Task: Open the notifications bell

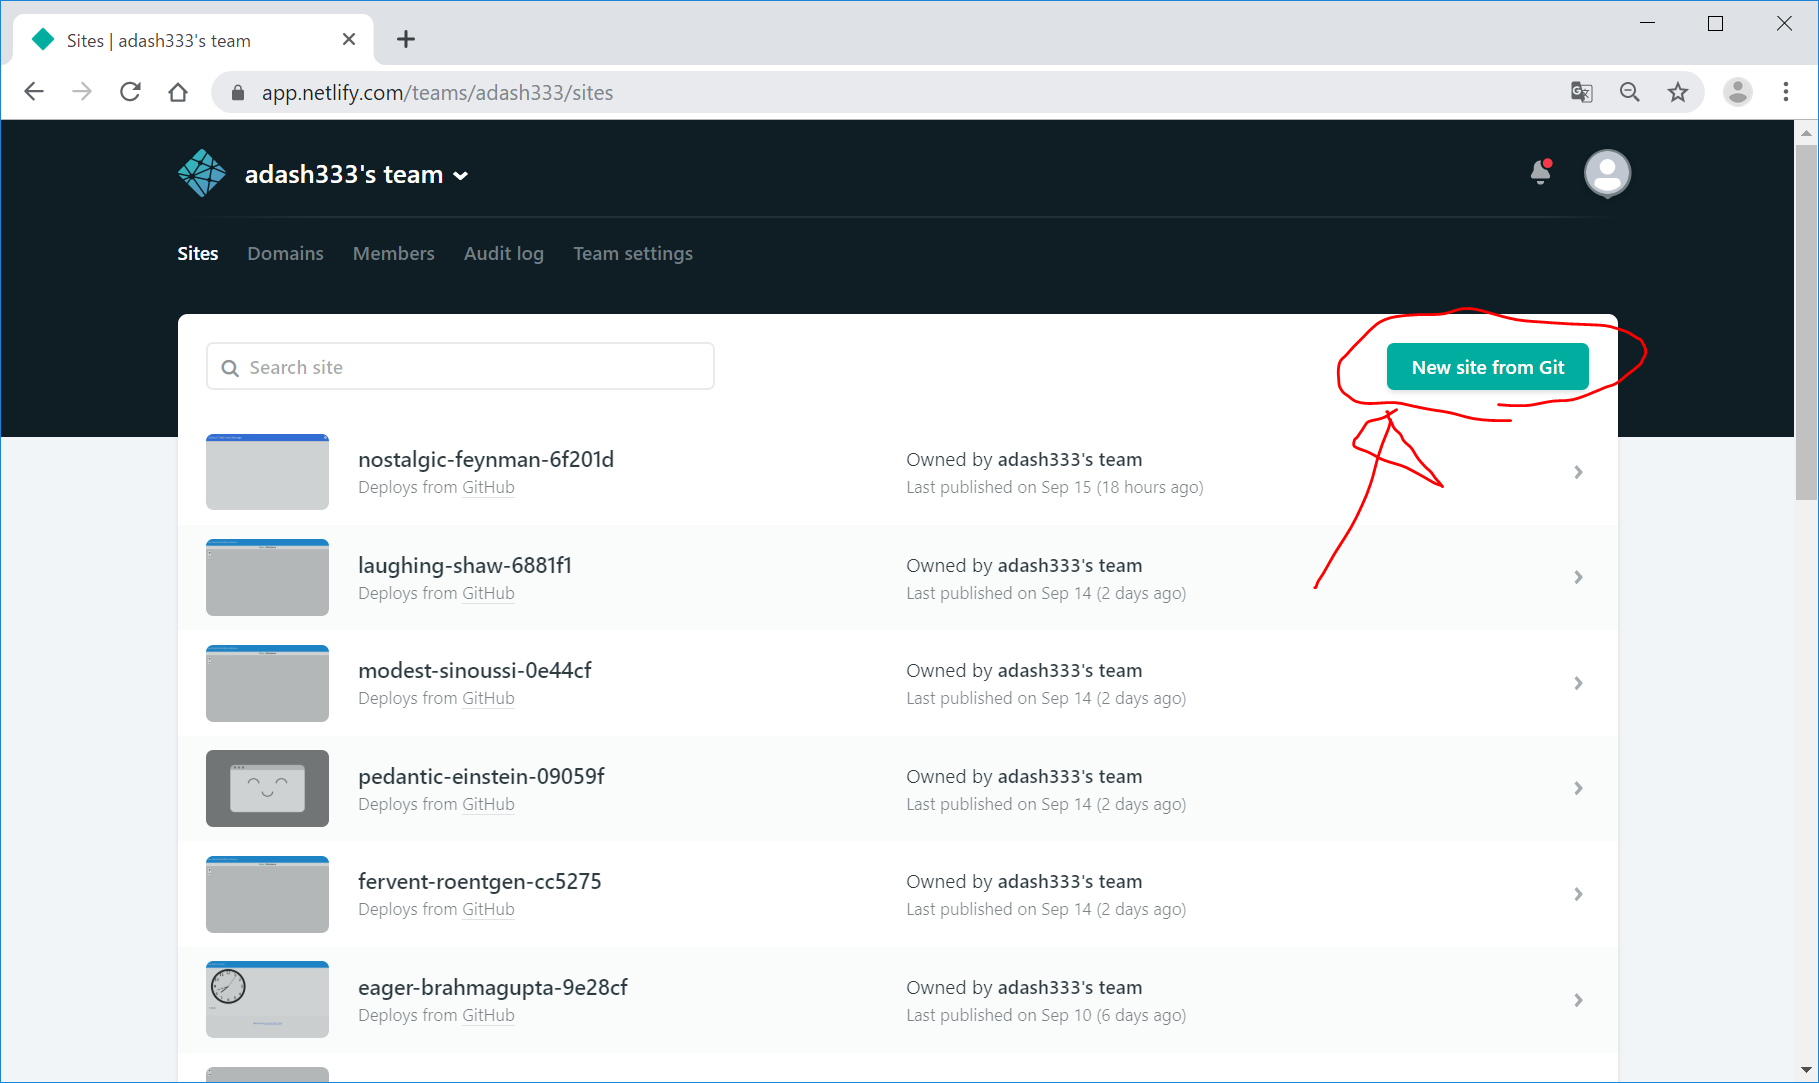Action: coord(1540,173)
